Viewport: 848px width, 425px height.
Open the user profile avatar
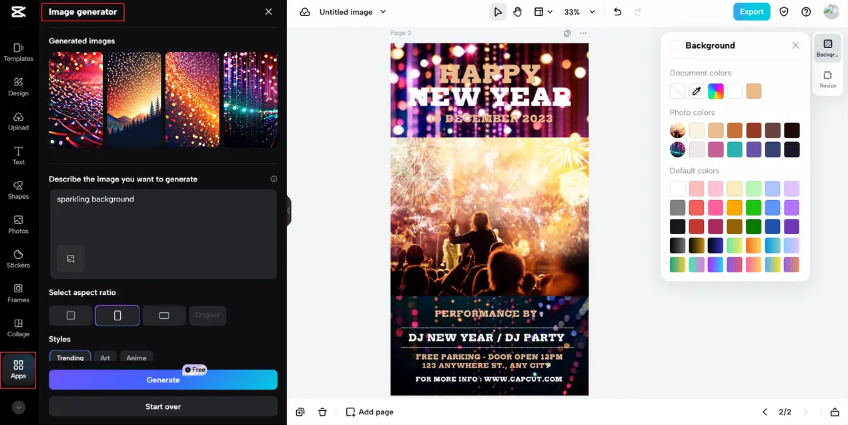831,12
